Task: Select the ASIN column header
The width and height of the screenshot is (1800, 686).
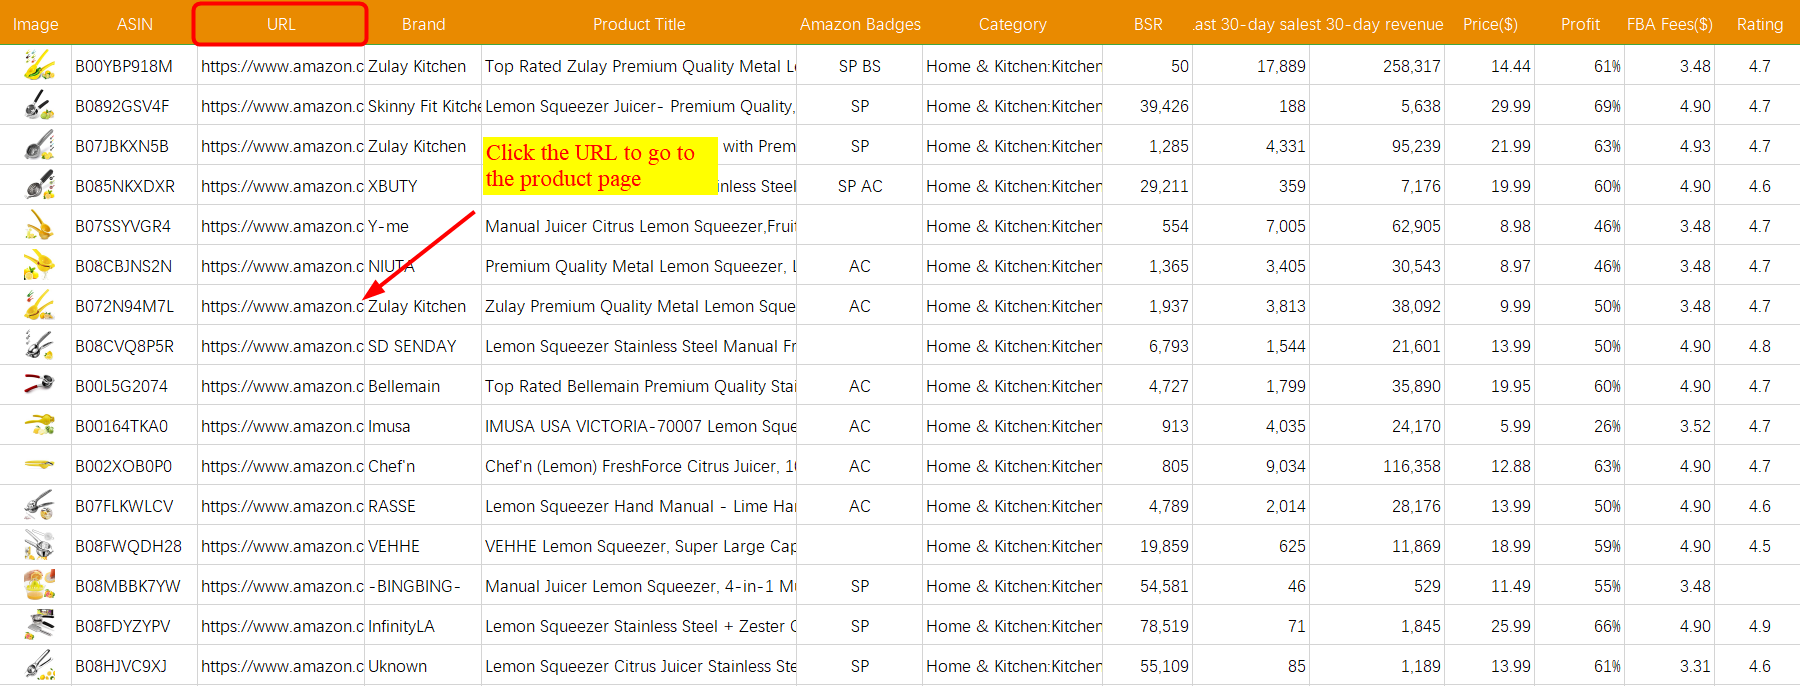Action: [x=135, y=24]
